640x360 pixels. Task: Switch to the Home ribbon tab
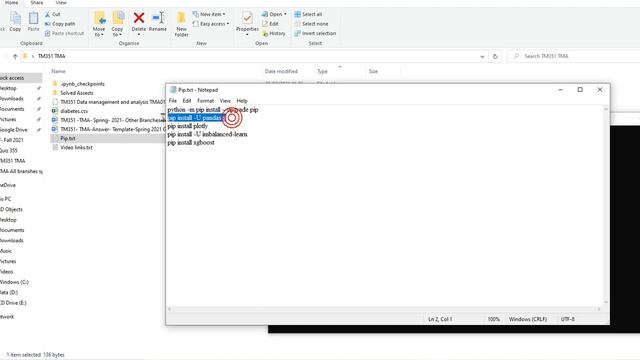[11, 2]
